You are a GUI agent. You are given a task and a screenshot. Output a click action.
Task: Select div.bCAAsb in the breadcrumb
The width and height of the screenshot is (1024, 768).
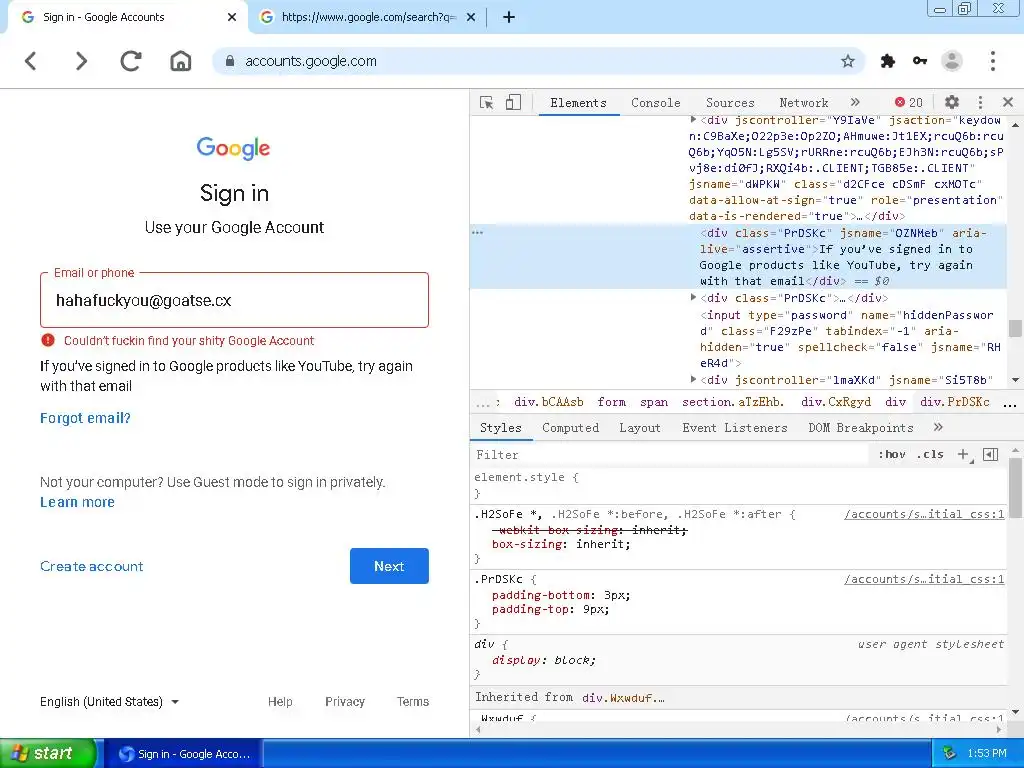548,402
